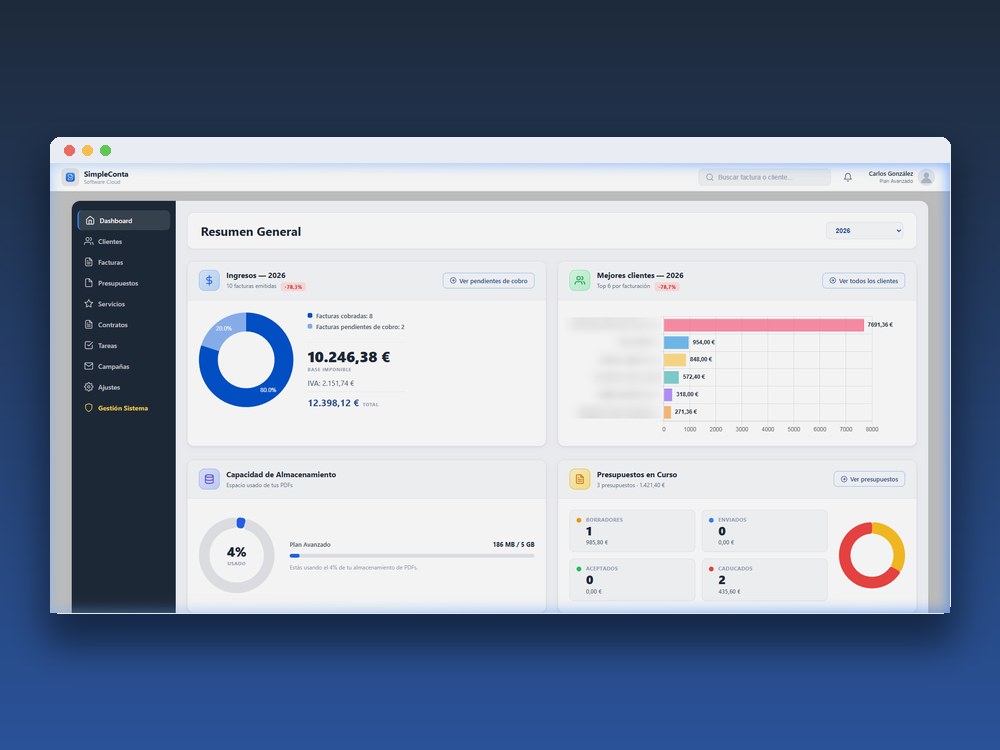Screen dimensions: 1000x750
Task: Open the Aceptados budget card
Action: (x=632, y=580)
